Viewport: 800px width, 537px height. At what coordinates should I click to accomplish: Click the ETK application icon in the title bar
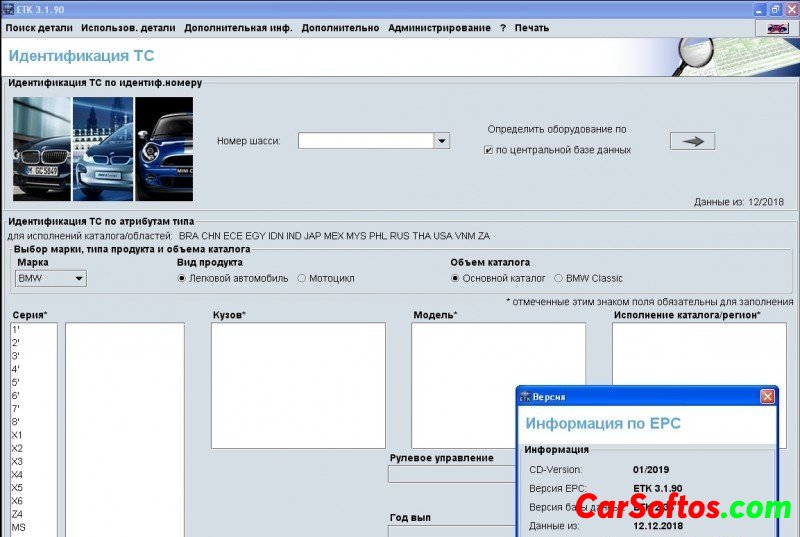pos(8,8)
